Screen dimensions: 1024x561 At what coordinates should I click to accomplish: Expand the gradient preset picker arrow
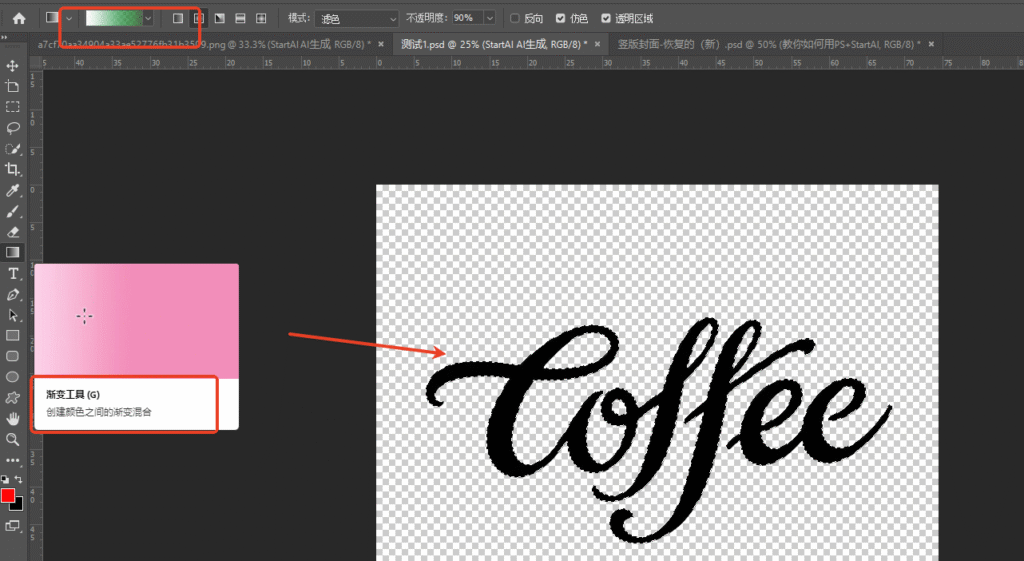(149, 18)
